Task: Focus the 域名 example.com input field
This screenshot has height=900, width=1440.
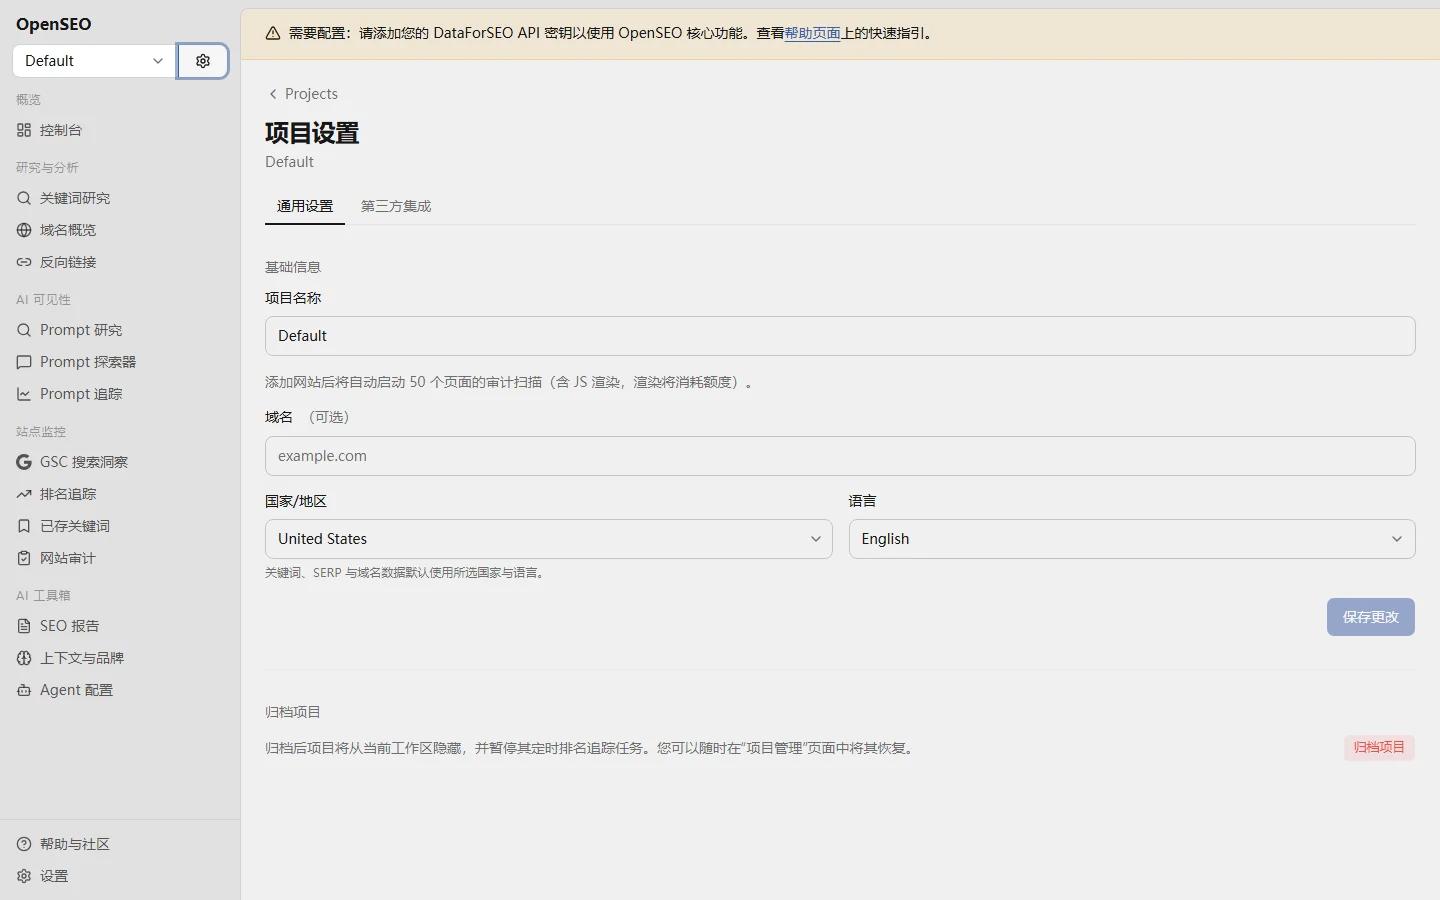Action: click(x=840, y=456)
